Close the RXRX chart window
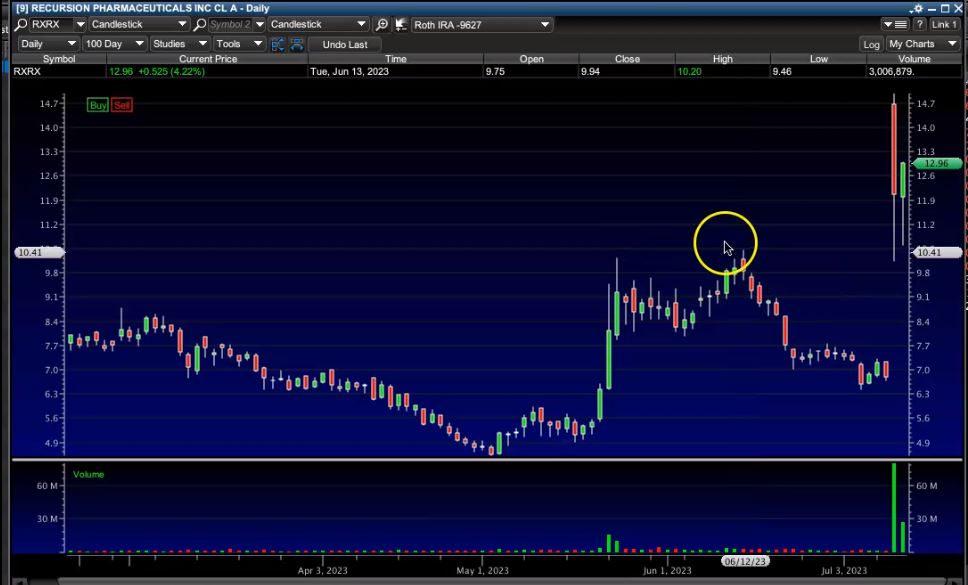This screenshot has width=968, height=585. click(x=958, y=9)
